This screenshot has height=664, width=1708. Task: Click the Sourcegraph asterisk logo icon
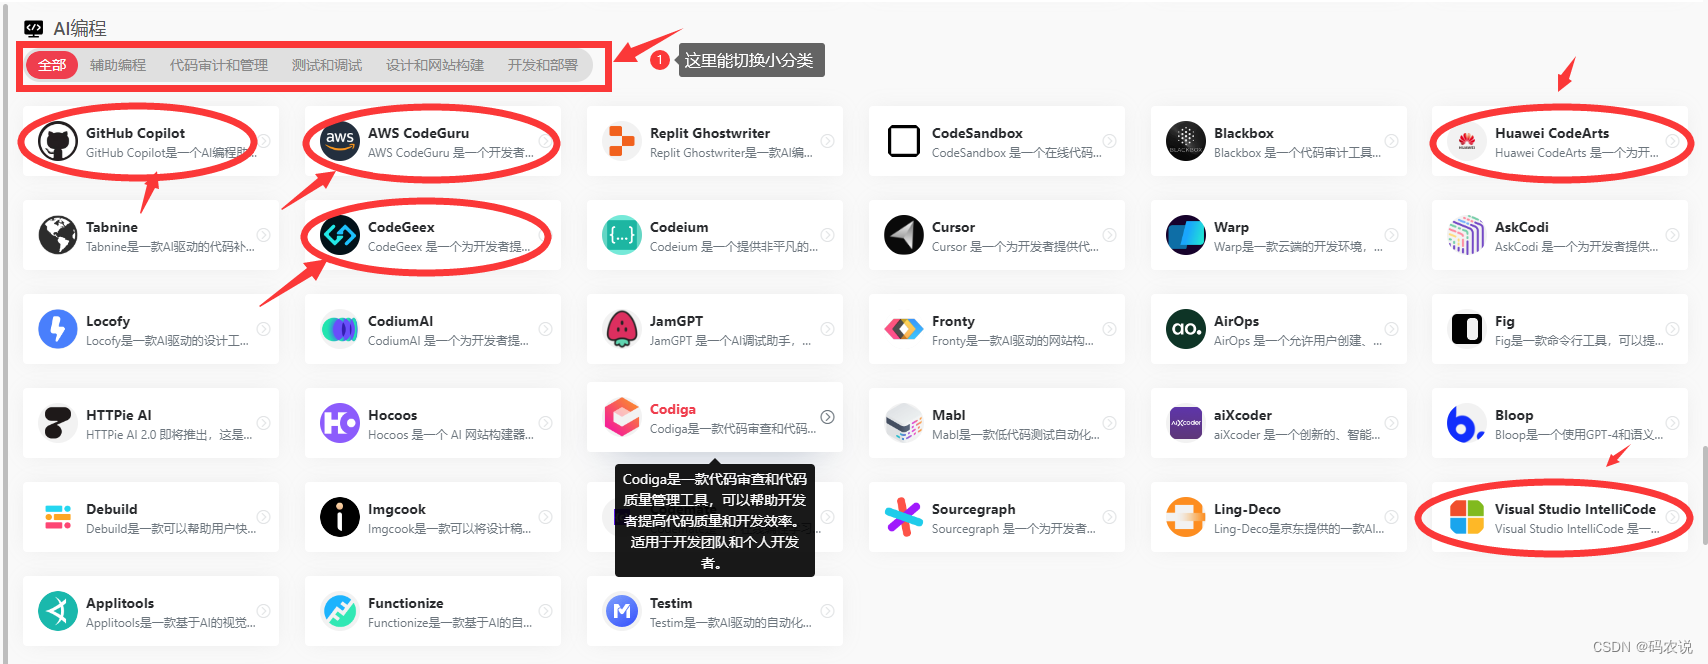[904, 518]
